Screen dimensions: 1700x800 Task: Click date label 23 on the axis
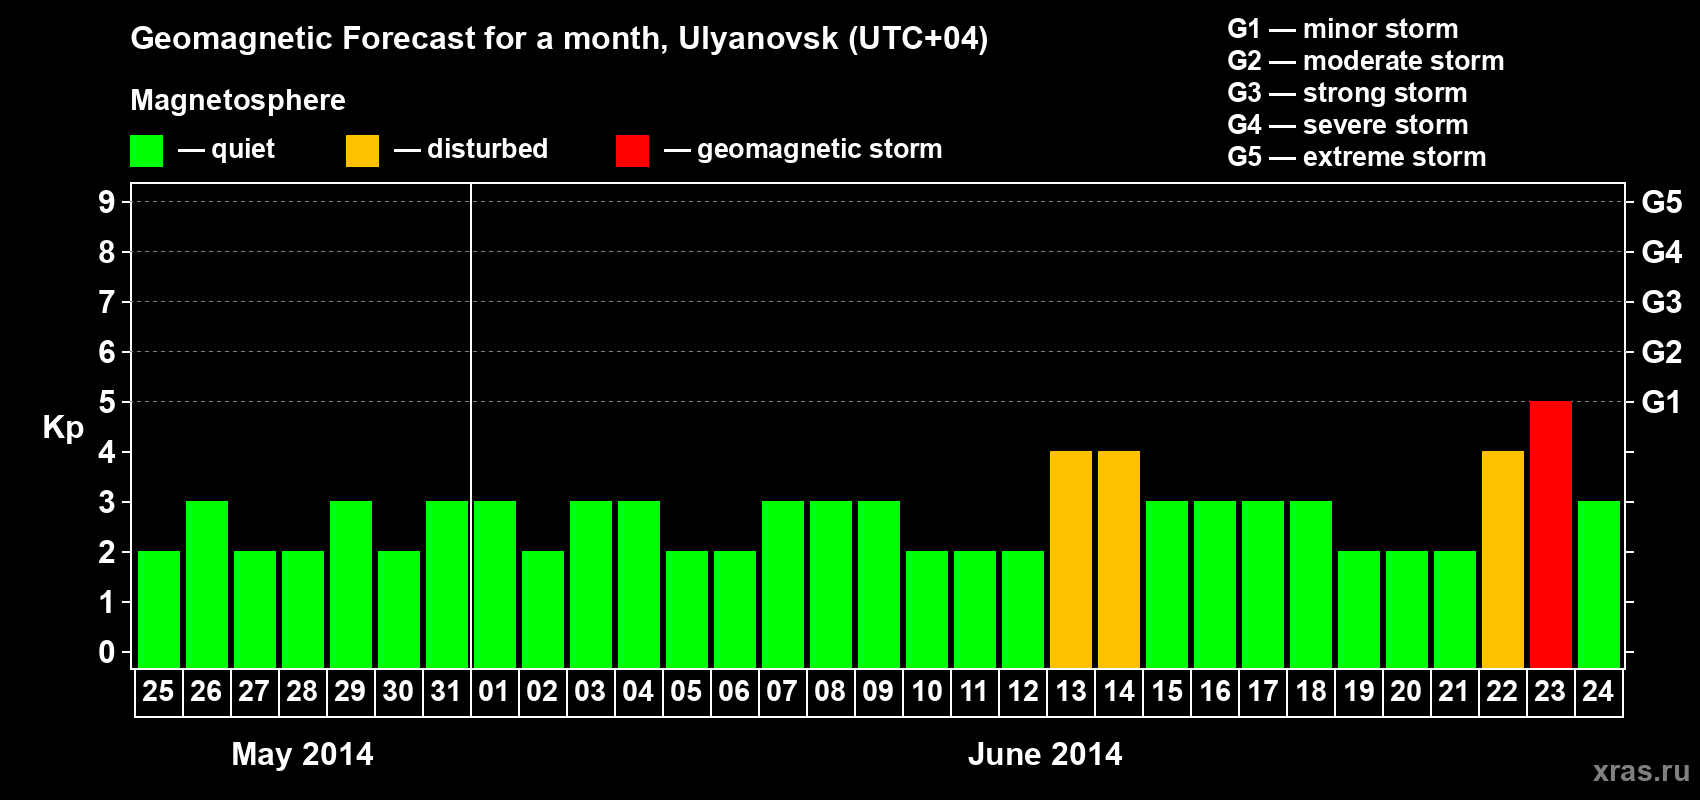click(x=1550, y=691)
